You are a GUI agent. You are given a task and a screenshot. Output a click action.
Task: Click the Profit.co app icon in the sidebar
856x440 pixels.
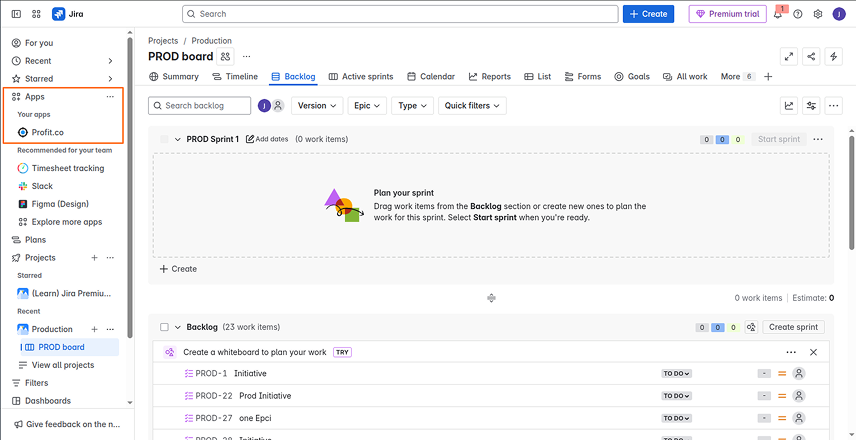(22, 133)
